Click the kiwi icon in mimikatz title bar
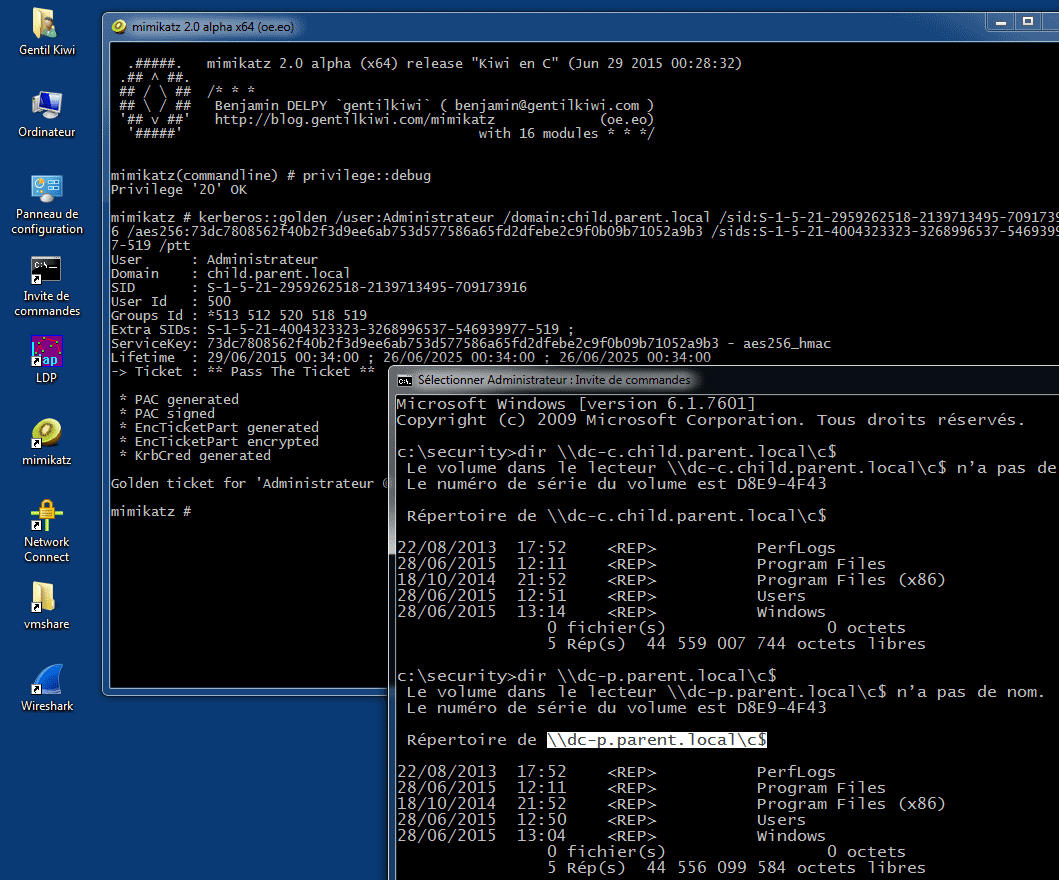This screenshot has height=880, width=1059. (x=119, y=27)
